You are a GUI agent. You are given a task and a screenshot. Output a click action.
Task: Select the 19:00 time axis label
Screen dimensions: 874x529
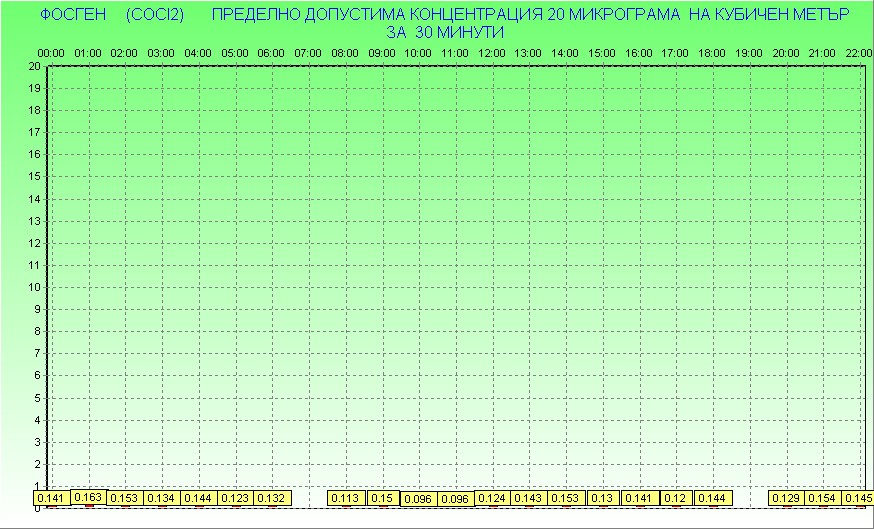click(x=749, y=53)
